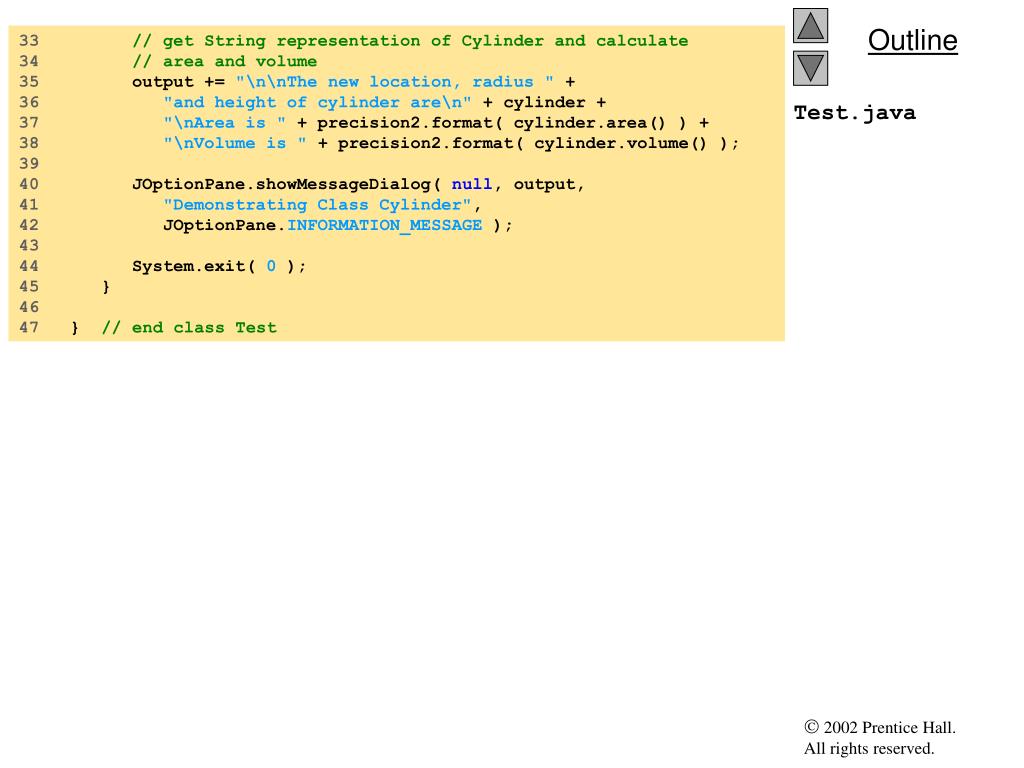Click JOptionPane.showMessageDialog on line 40
The width and height of the screenshot is (1024, 768).
(281, 184)
